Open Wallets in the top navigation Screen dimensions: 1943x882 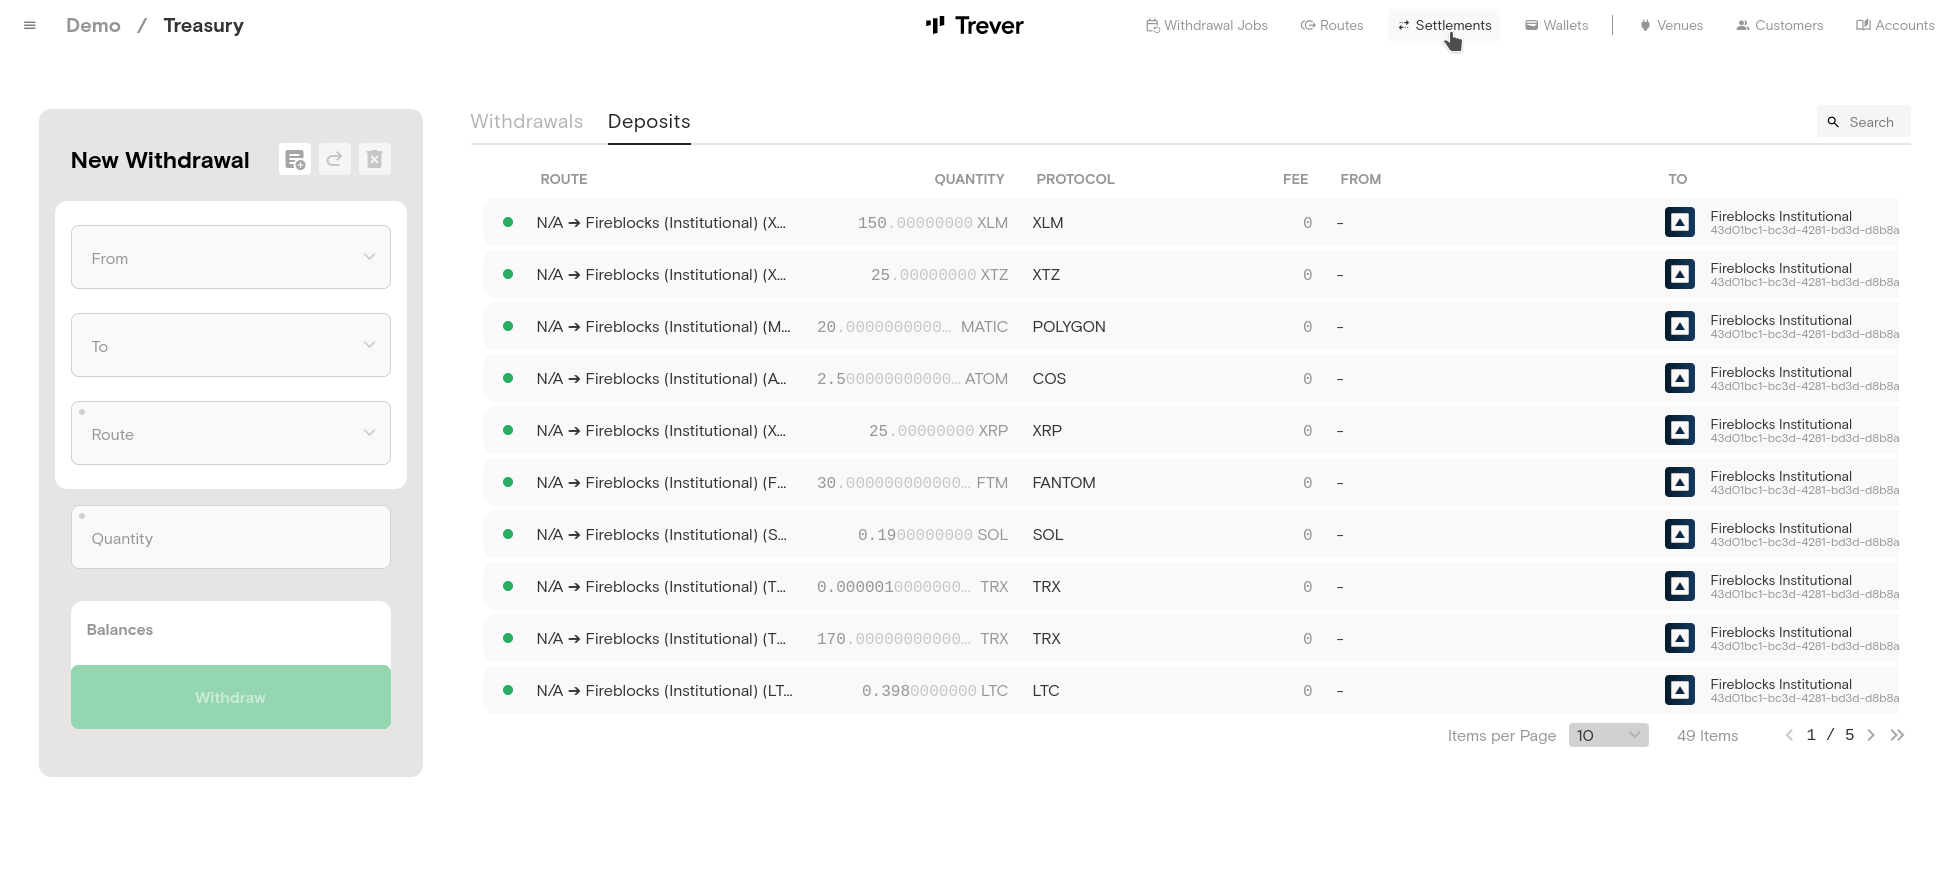[1556, 26]
